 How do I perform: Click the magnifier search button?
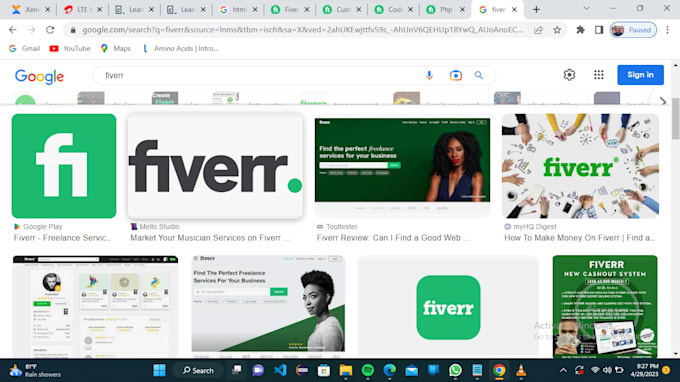click(479, 75)
